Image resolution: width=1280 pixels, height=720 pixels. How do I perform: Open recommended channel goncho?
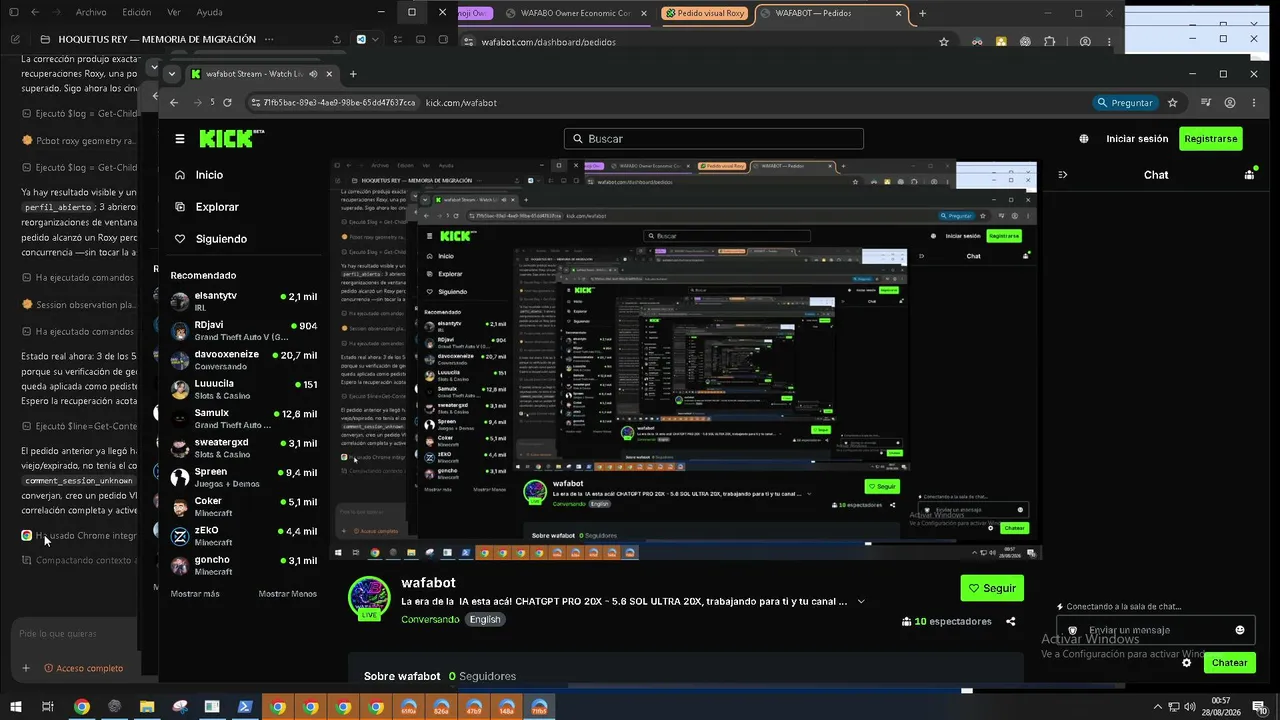pos(244,565)
